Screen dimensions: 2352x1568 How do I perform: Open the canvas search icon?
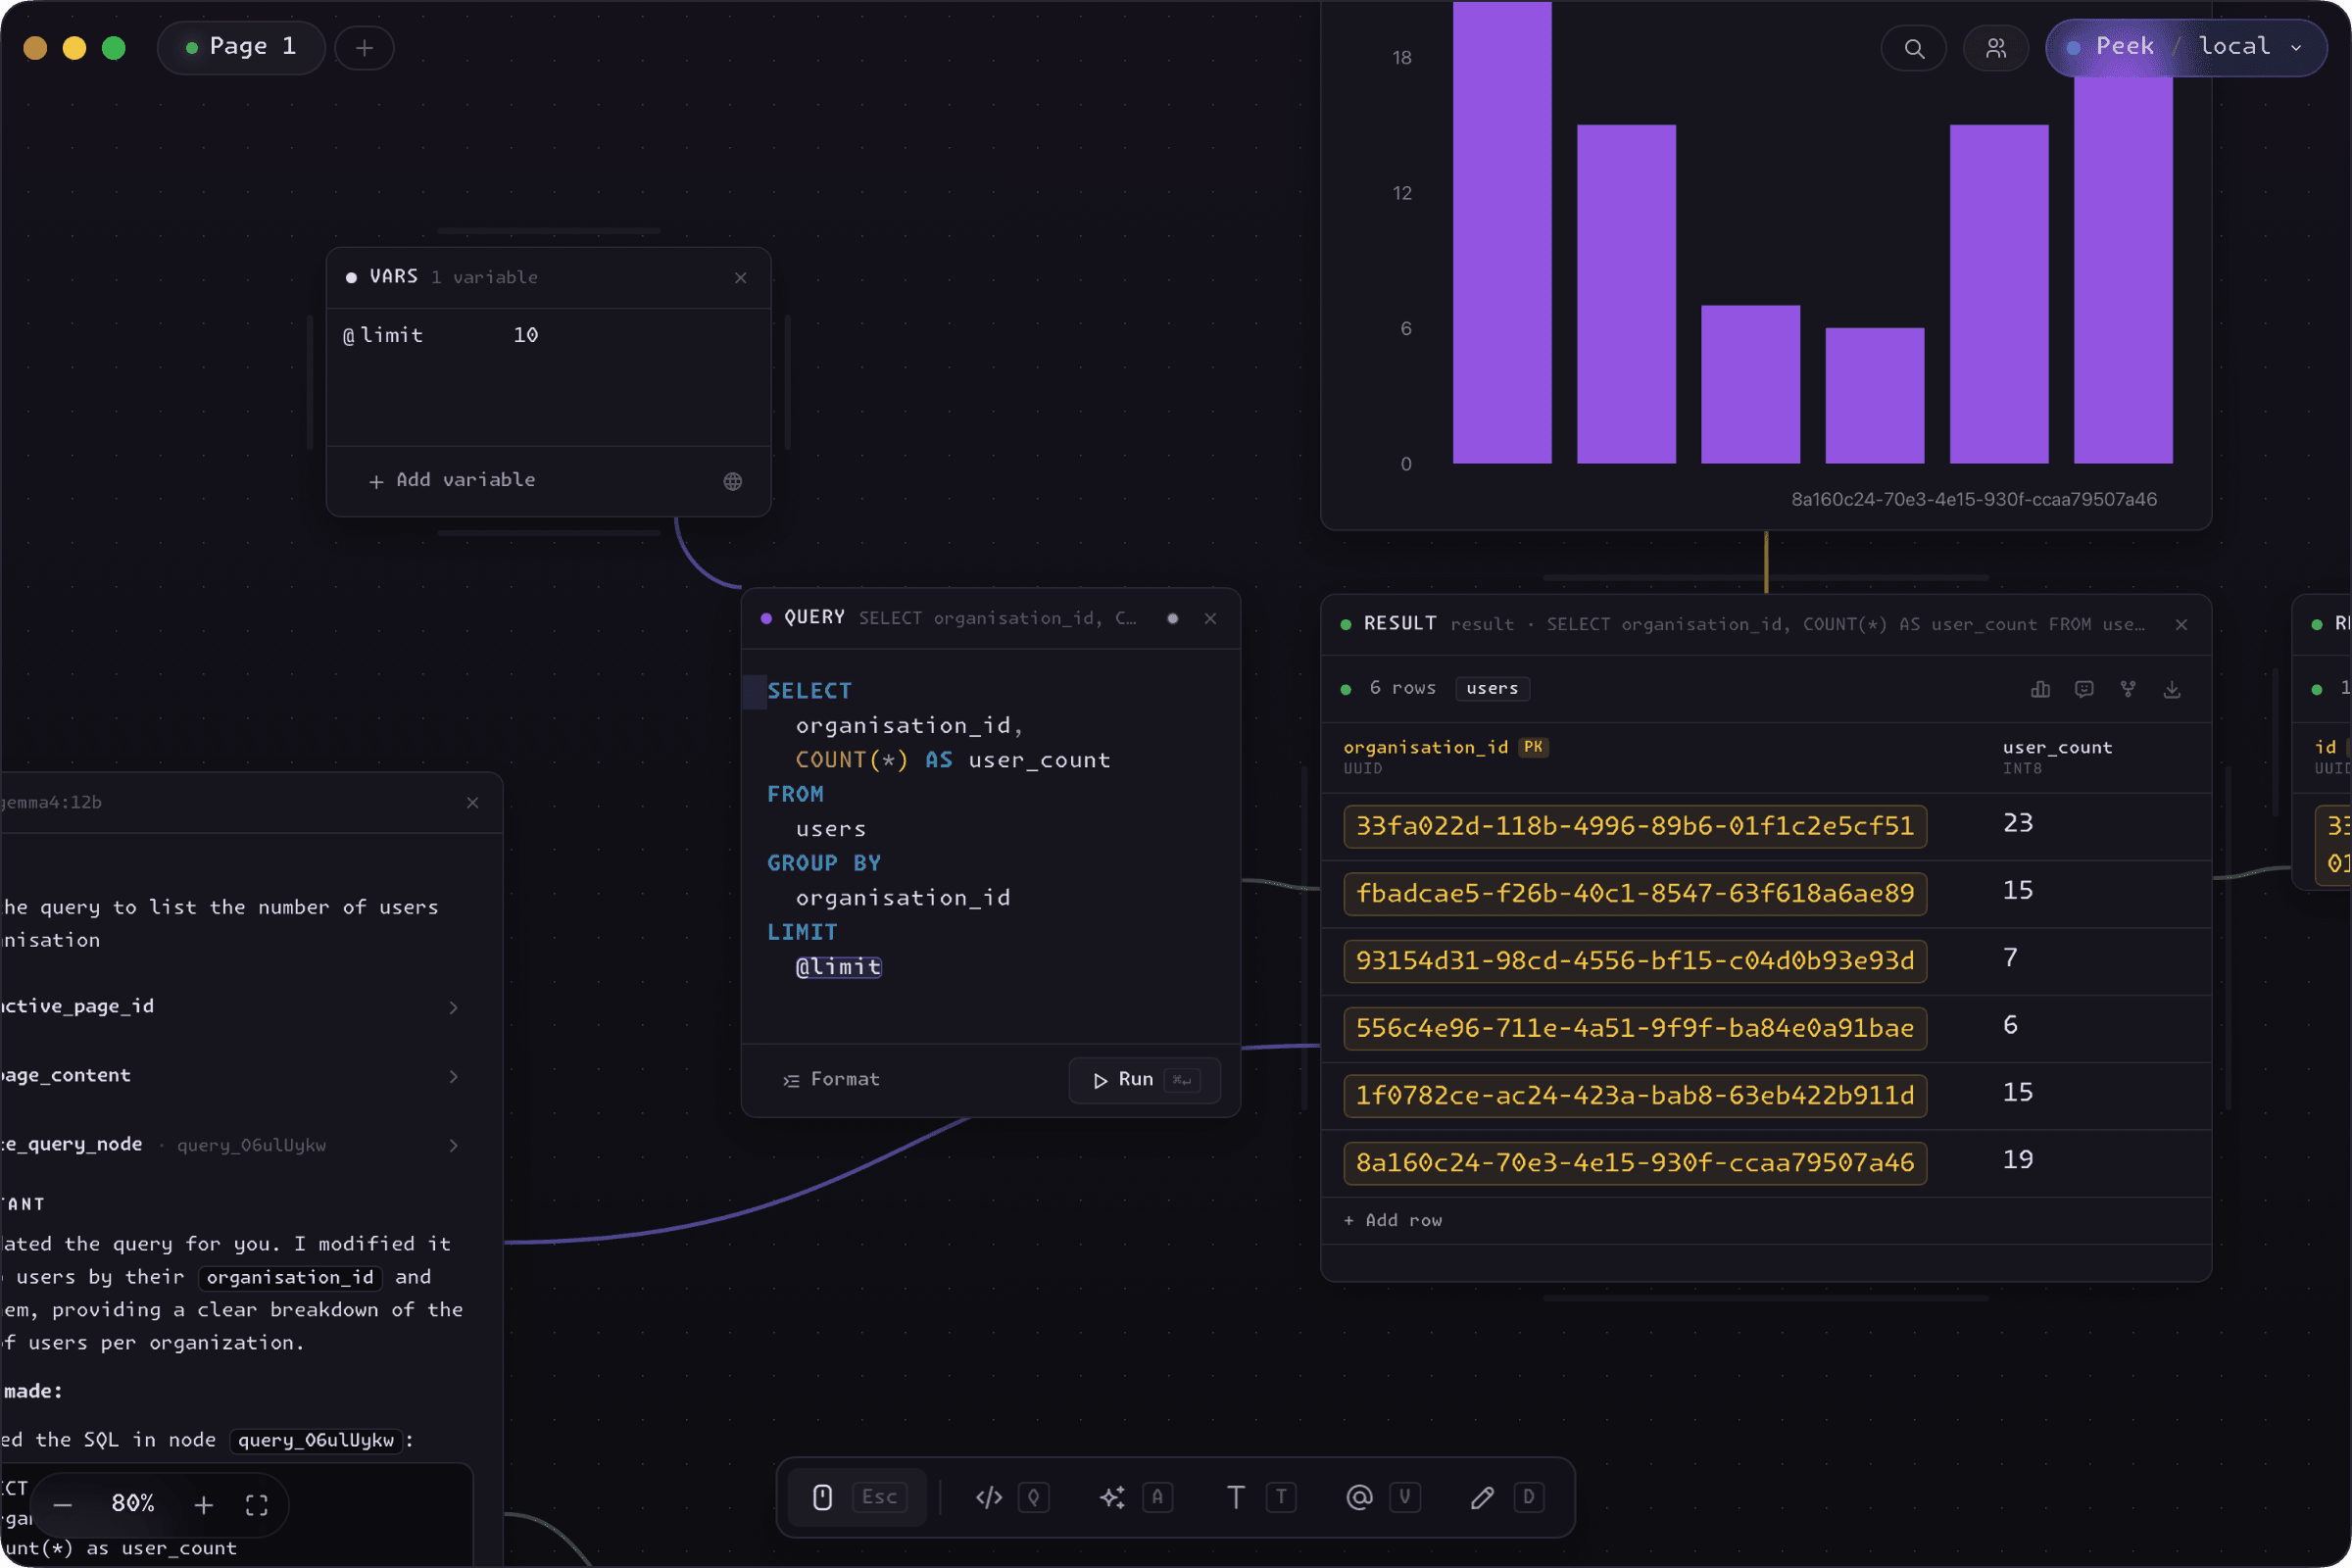(x=1913, y=48)
